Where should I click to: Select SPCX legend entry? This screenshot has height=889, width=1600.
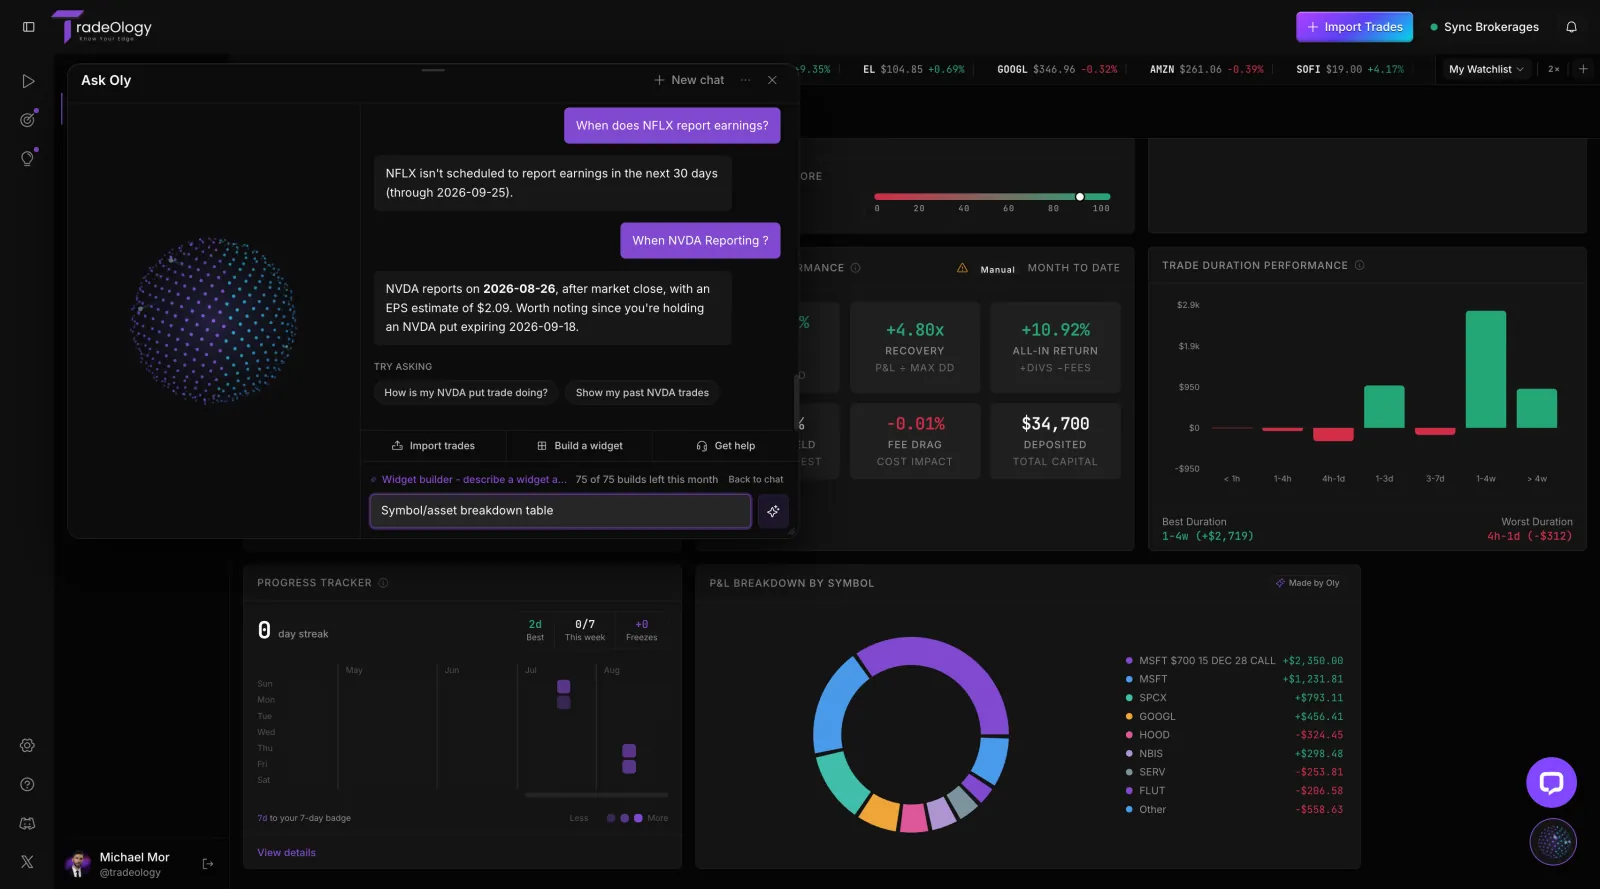(1234, 698)
